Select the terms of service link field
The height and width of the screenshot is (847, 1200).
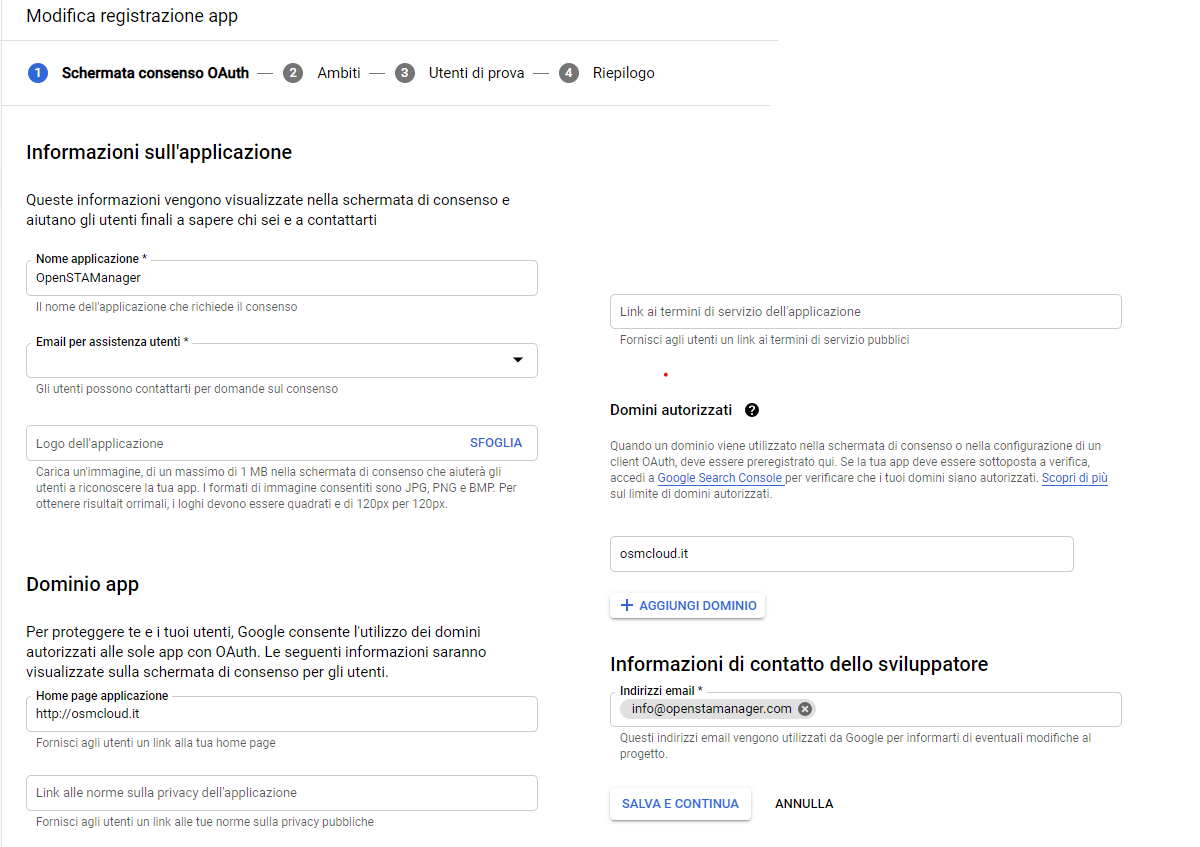click(x=865, y=312)
